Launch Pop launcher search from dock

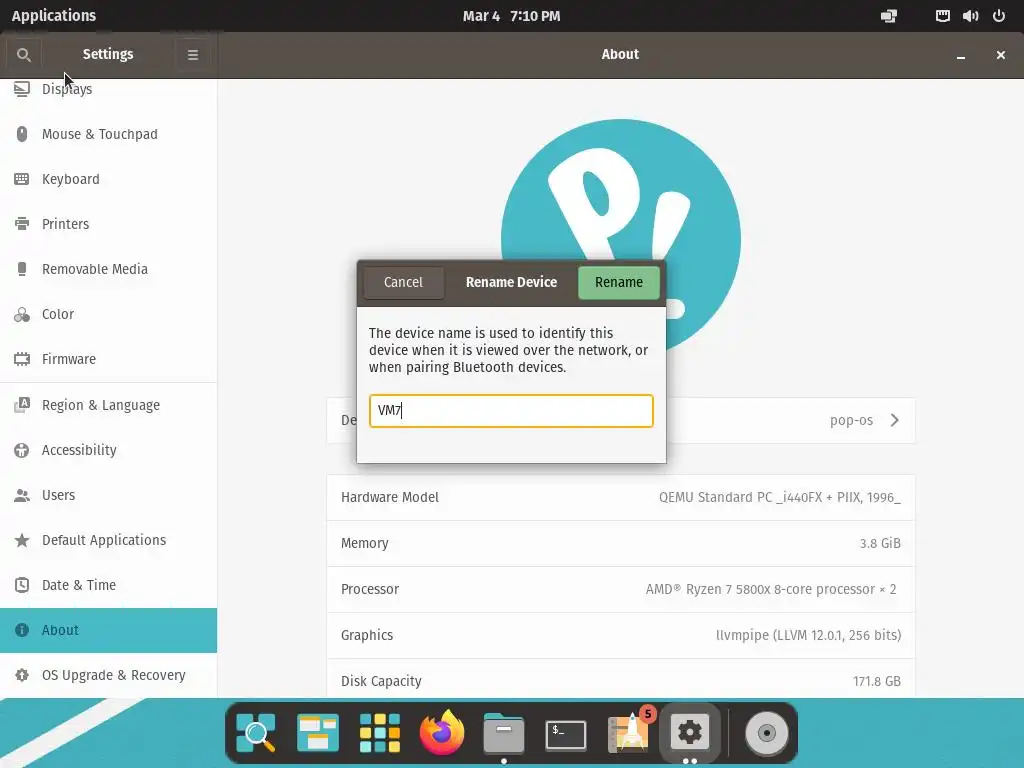click(255, 733)
